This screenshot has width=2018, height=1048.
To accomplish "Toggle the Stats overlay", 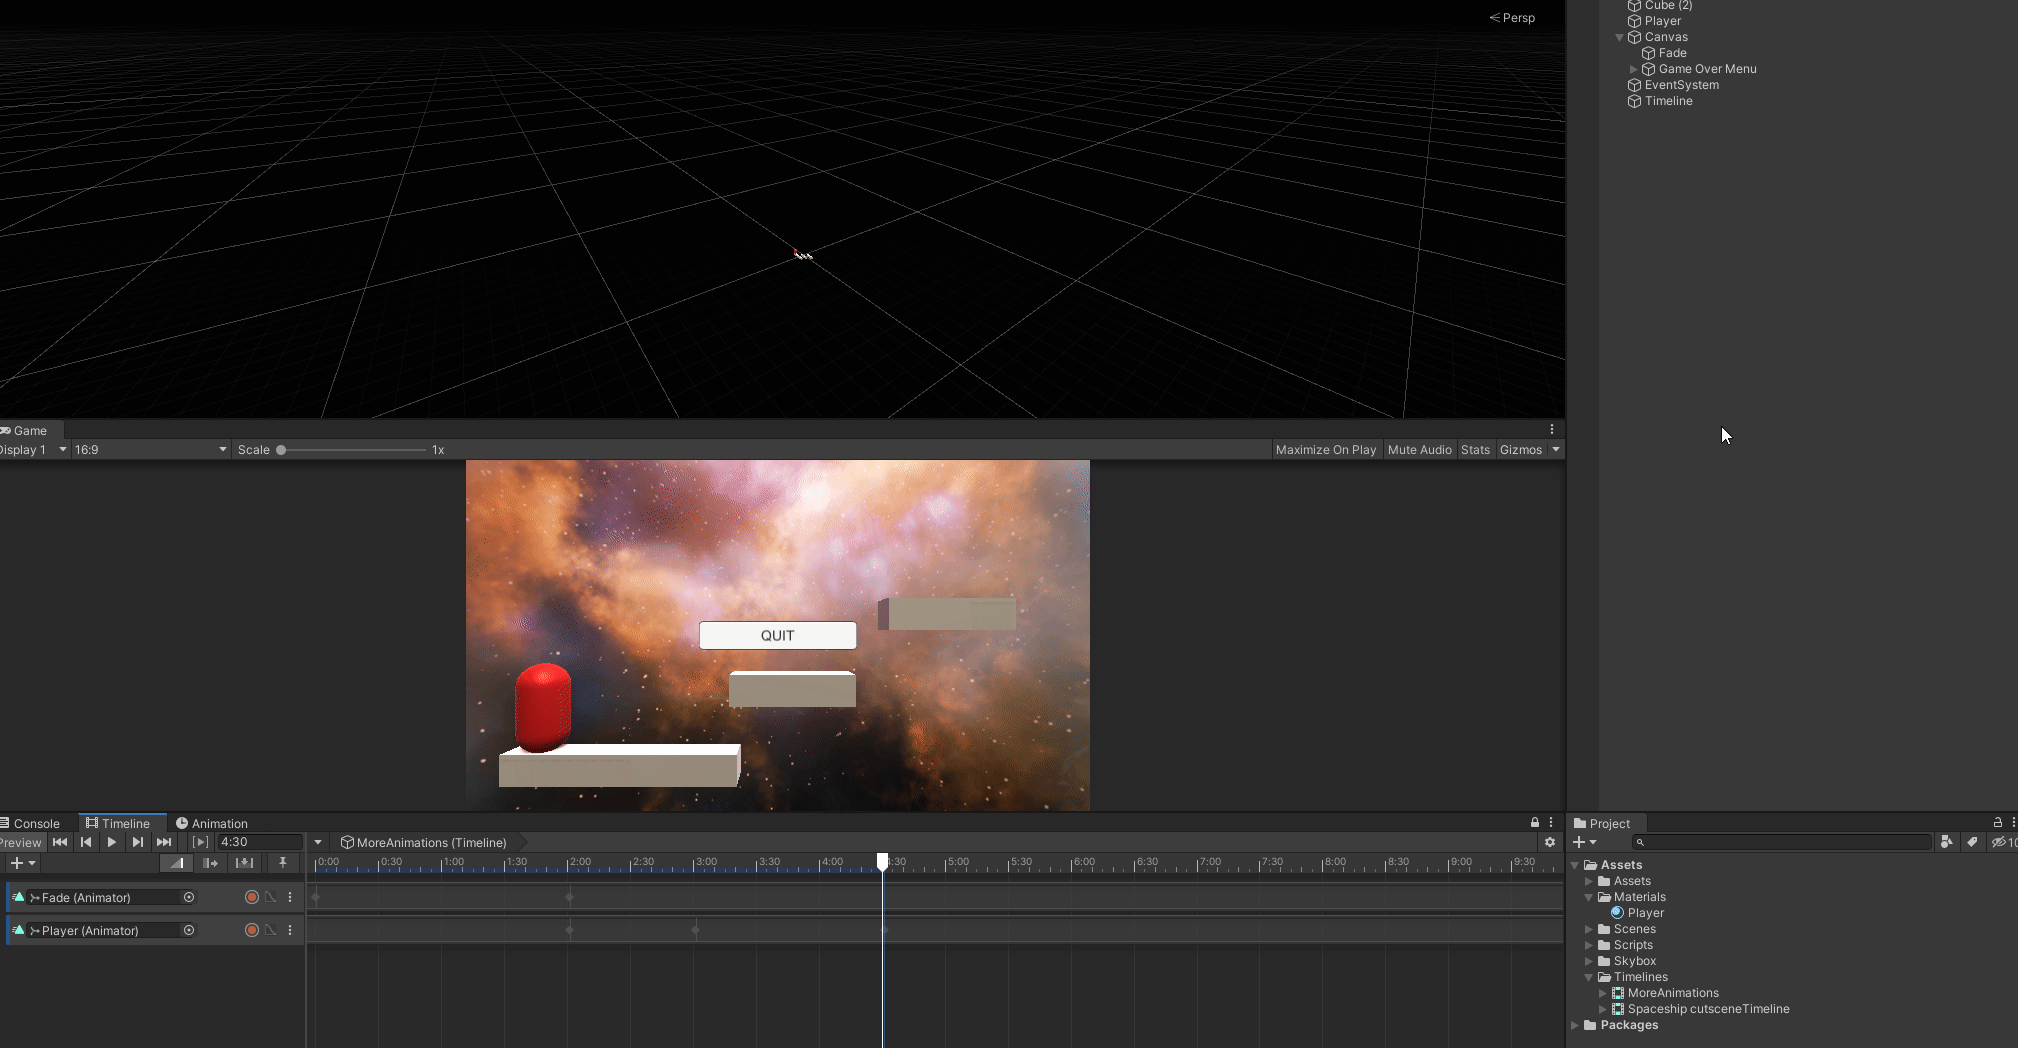I will tap(1475, 450).
